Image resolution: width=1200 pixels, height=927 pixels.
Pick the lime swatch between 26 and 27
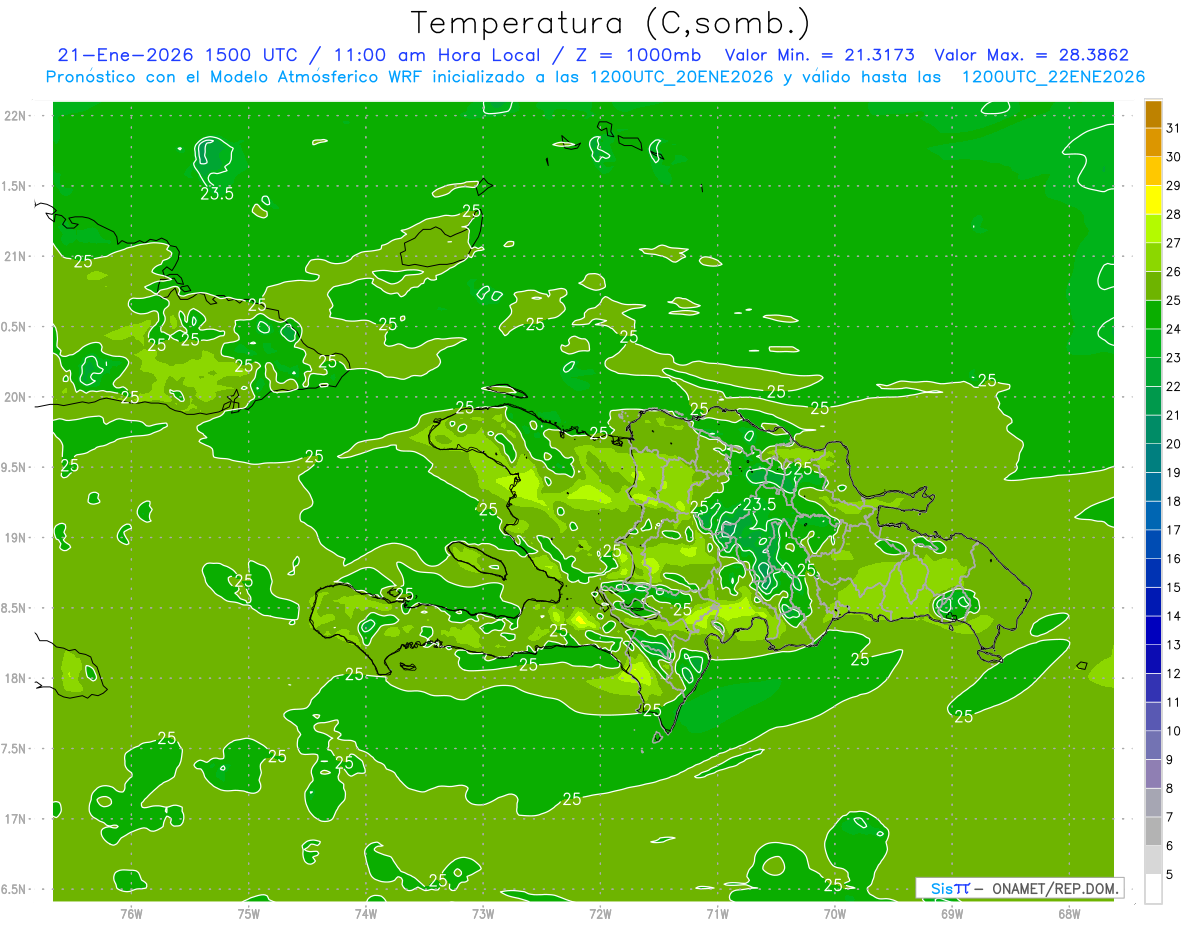[x=1153, y=257]
